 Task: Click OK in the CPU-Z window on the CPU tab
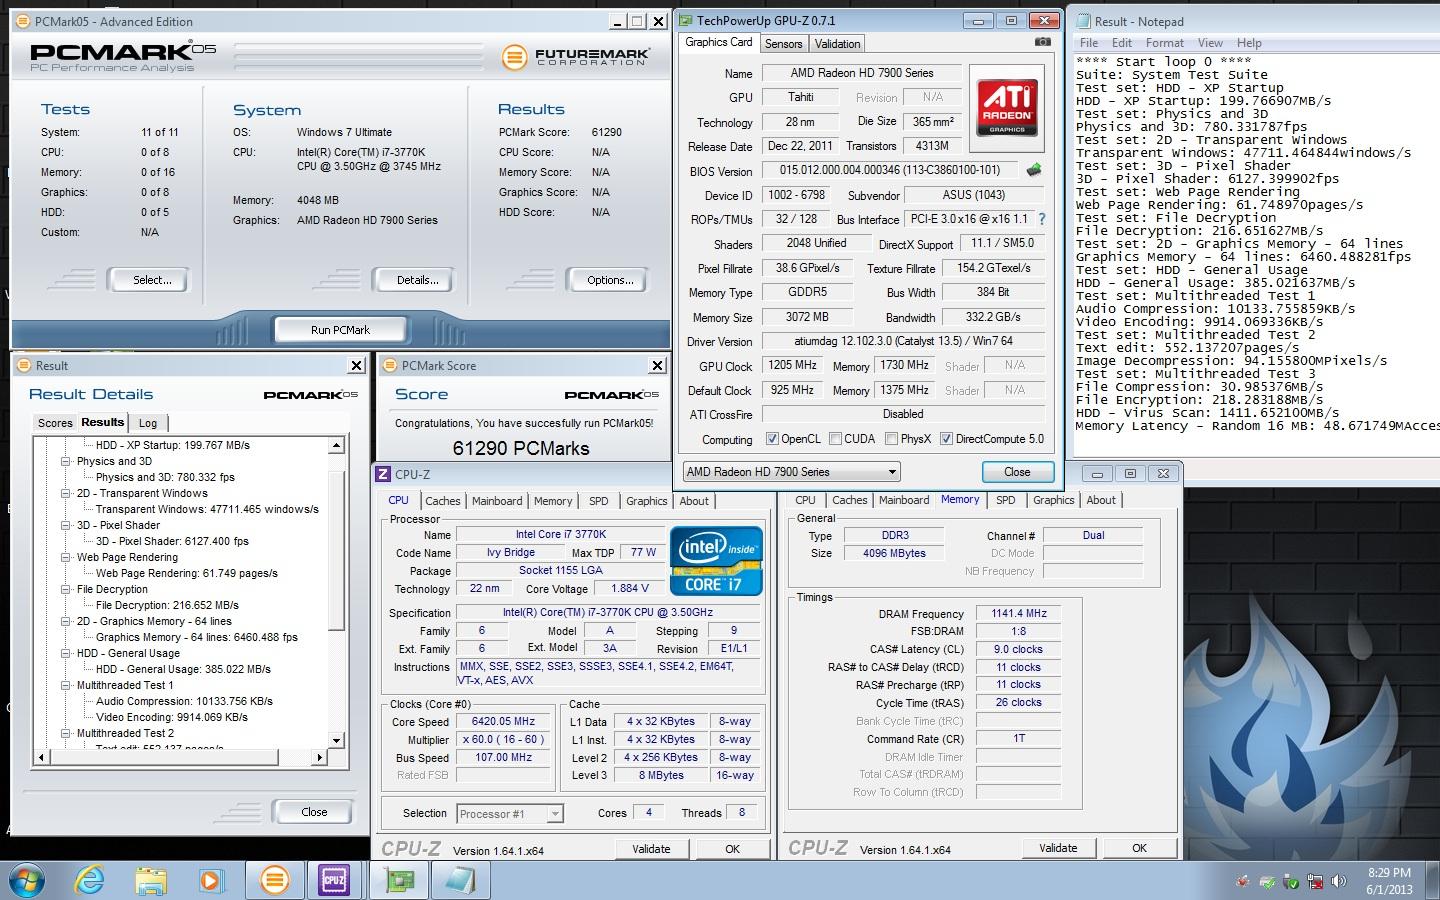click(x=732, y=849)
